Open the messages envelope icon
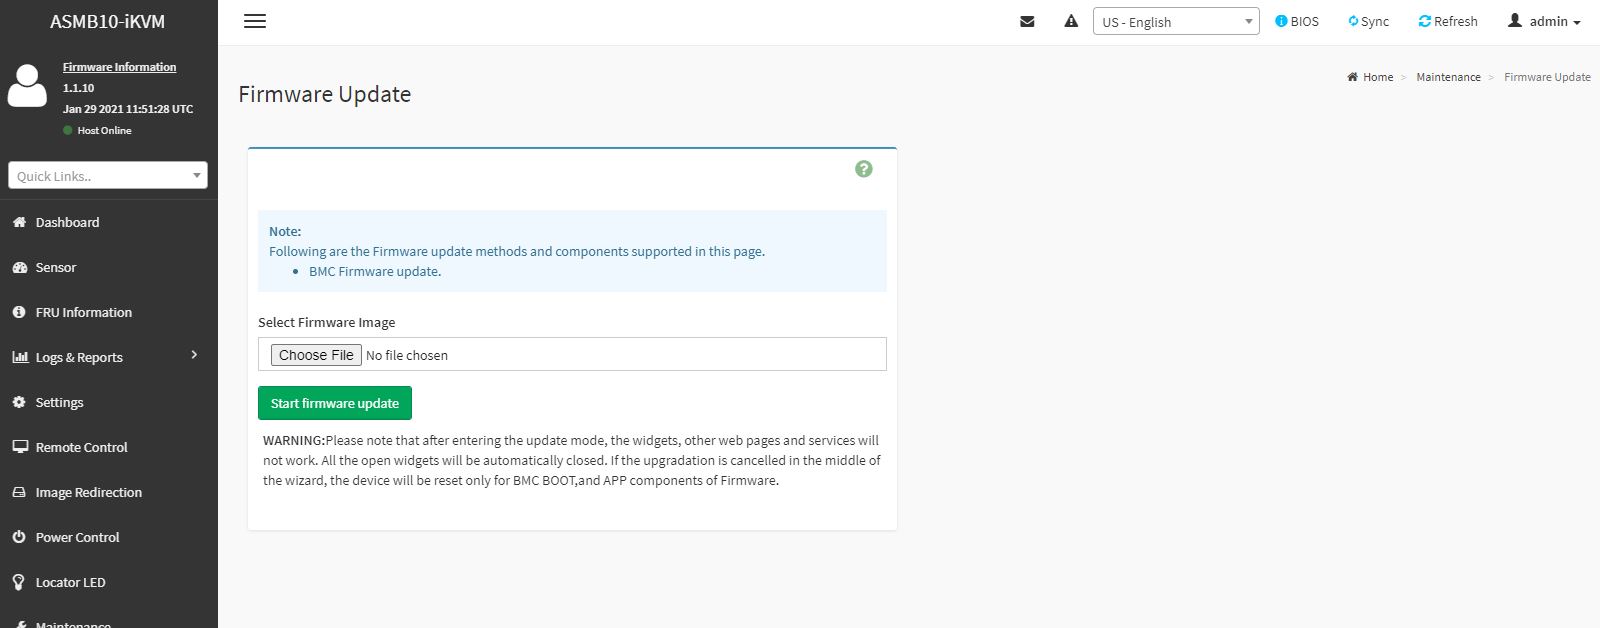The image size is (1600, 628). (1027, 21)
